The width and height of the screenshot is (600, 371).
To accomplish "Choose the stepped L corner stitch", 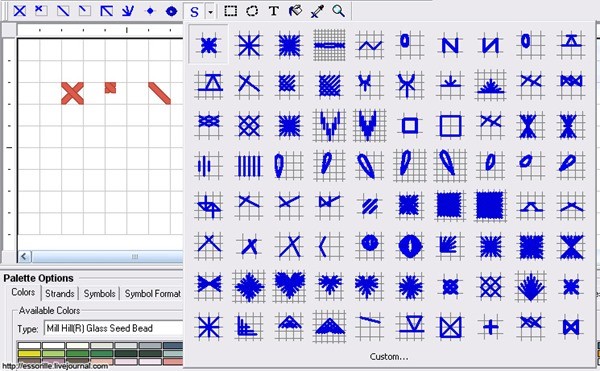I will click(249, 326).
